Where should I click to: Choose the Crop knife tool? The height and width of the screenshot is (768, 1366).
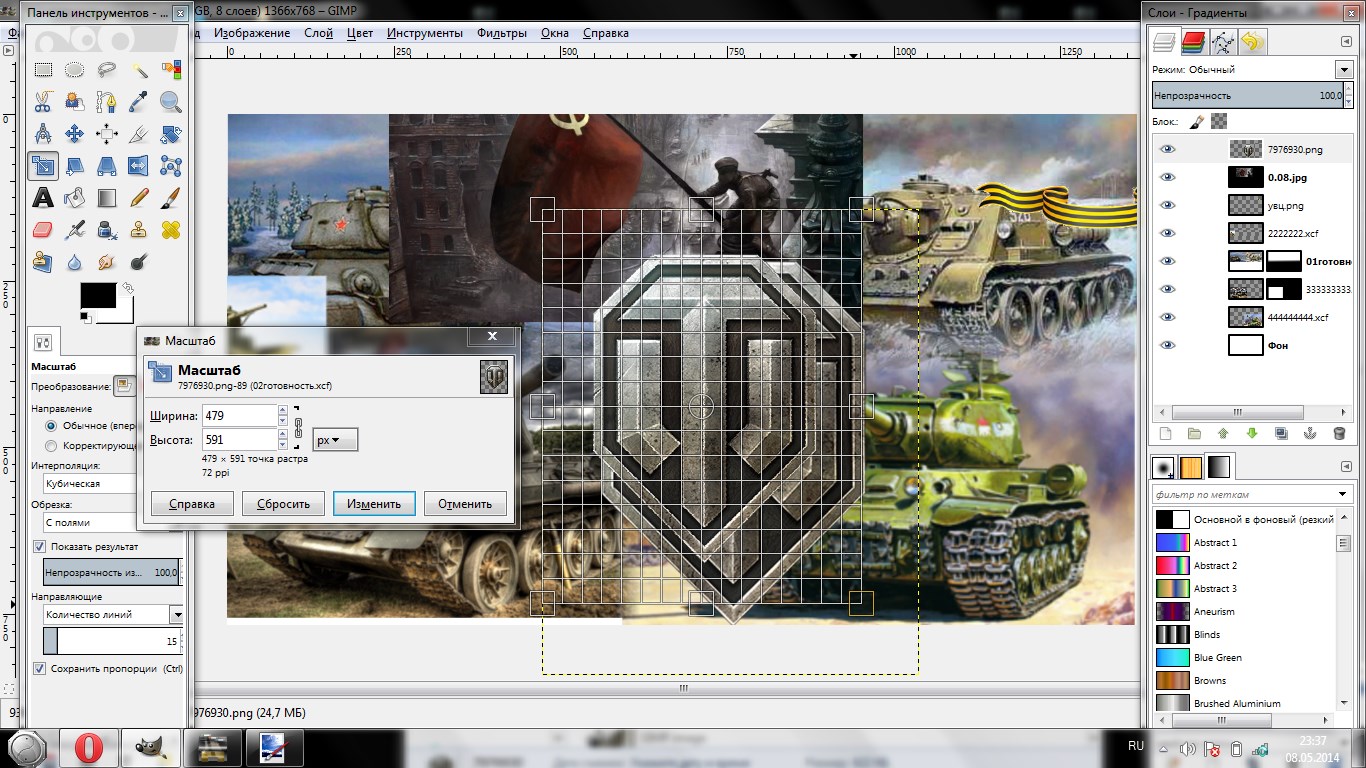(139, 134)
